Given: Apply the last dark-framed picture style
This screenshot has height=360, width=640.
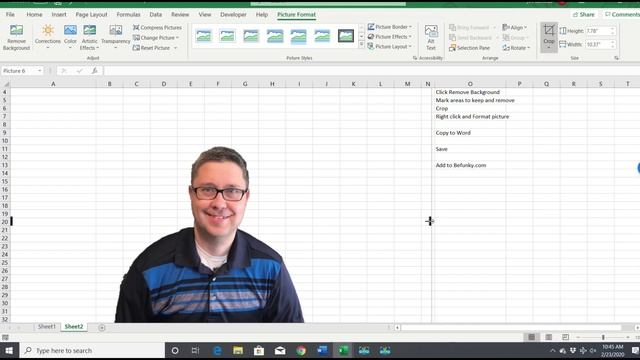Looking at the screenshot, I should tap(346, 36).
